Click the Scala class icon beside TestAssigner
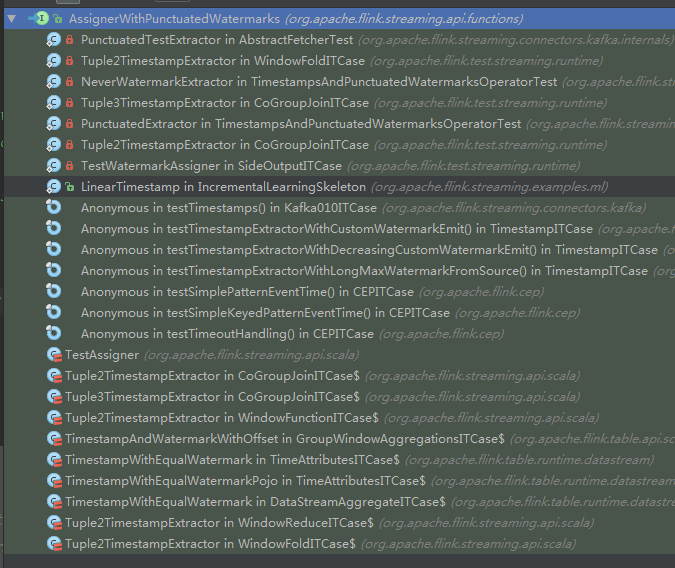 click(53, 355)
